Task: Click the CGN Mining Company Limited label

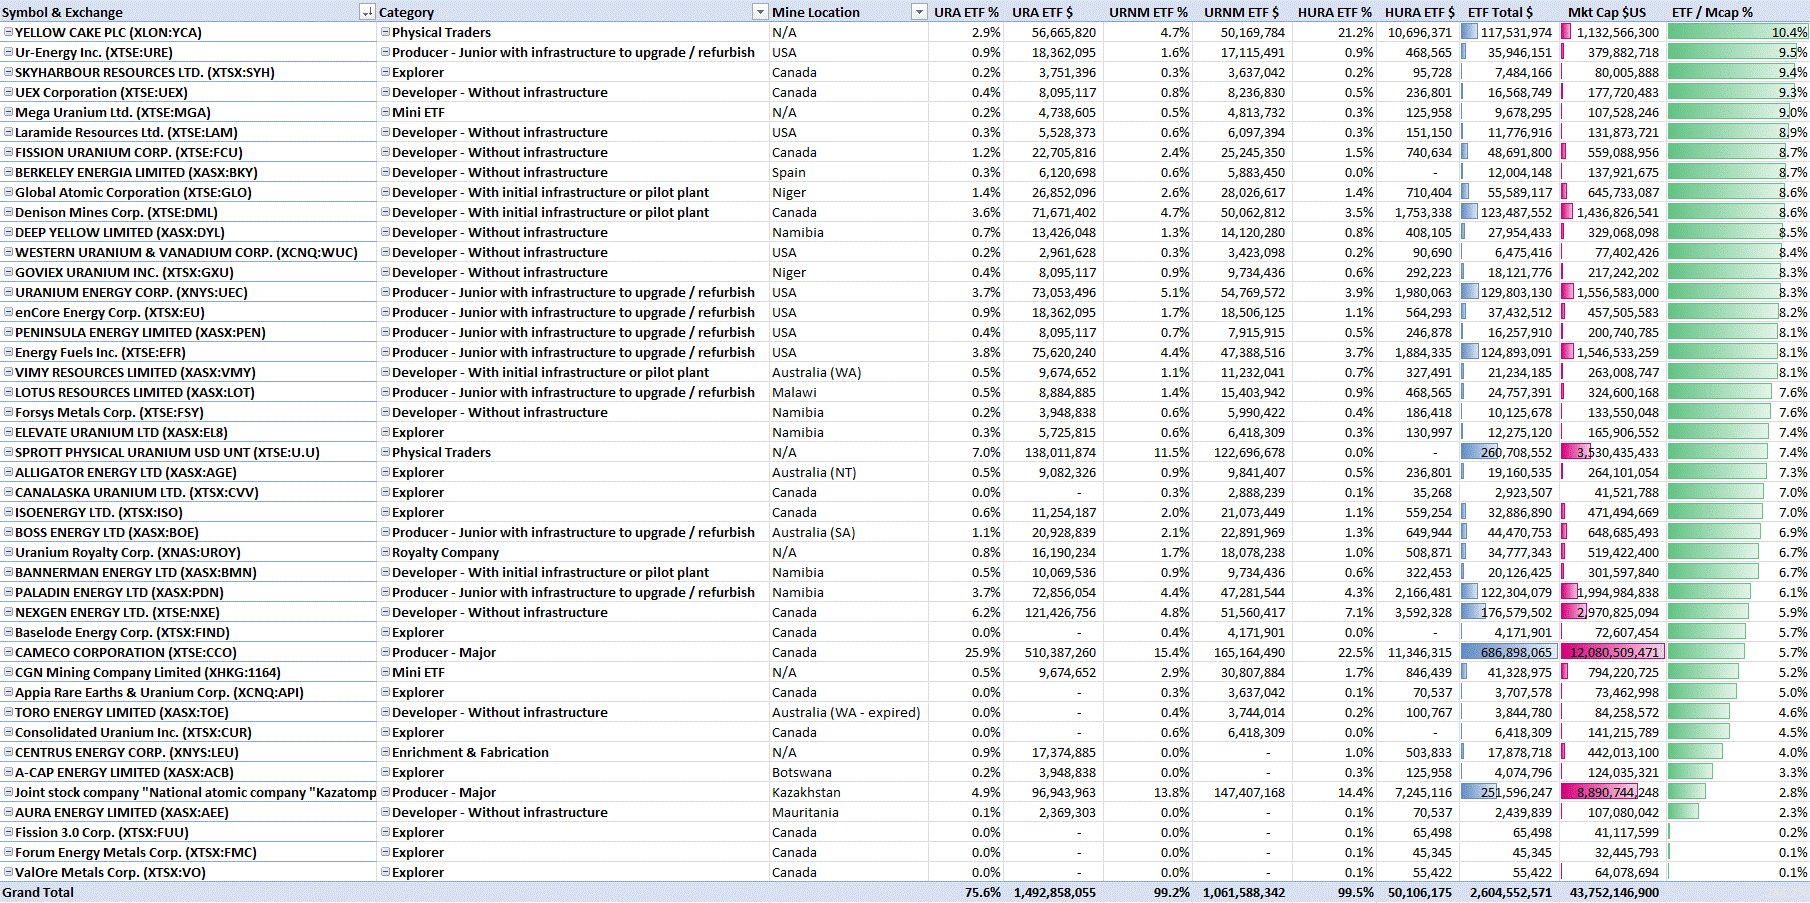Action: (x=148, y=672)
